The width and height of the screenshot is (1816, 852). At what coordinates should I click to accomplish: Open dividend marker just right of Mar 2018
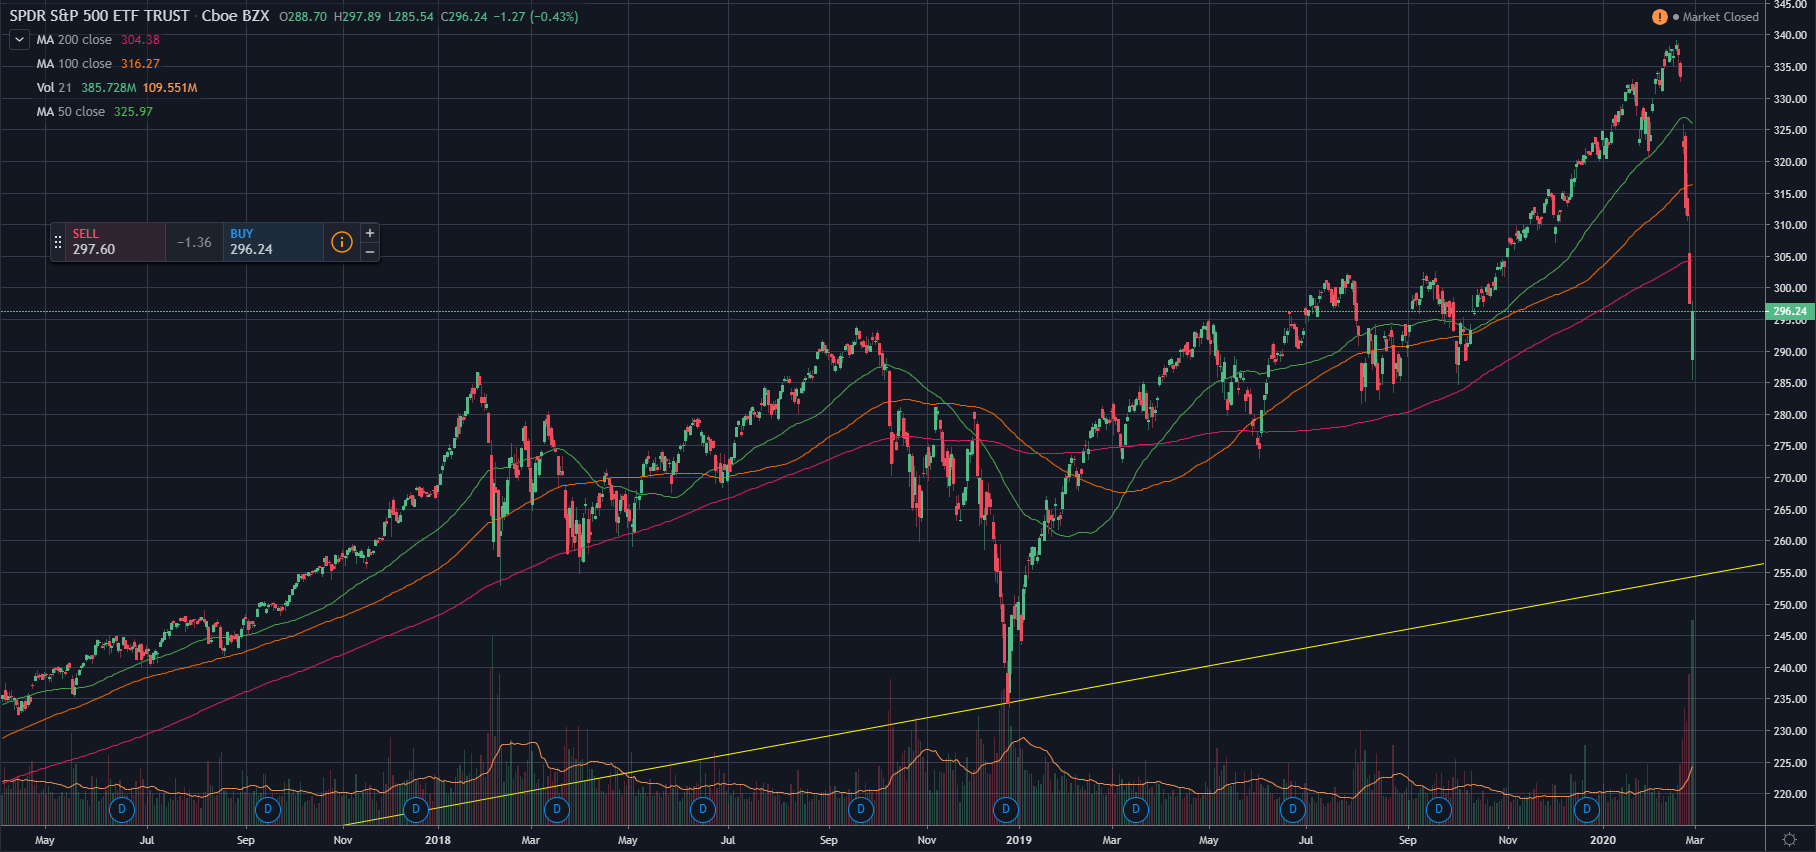click(x=557, y=809)
